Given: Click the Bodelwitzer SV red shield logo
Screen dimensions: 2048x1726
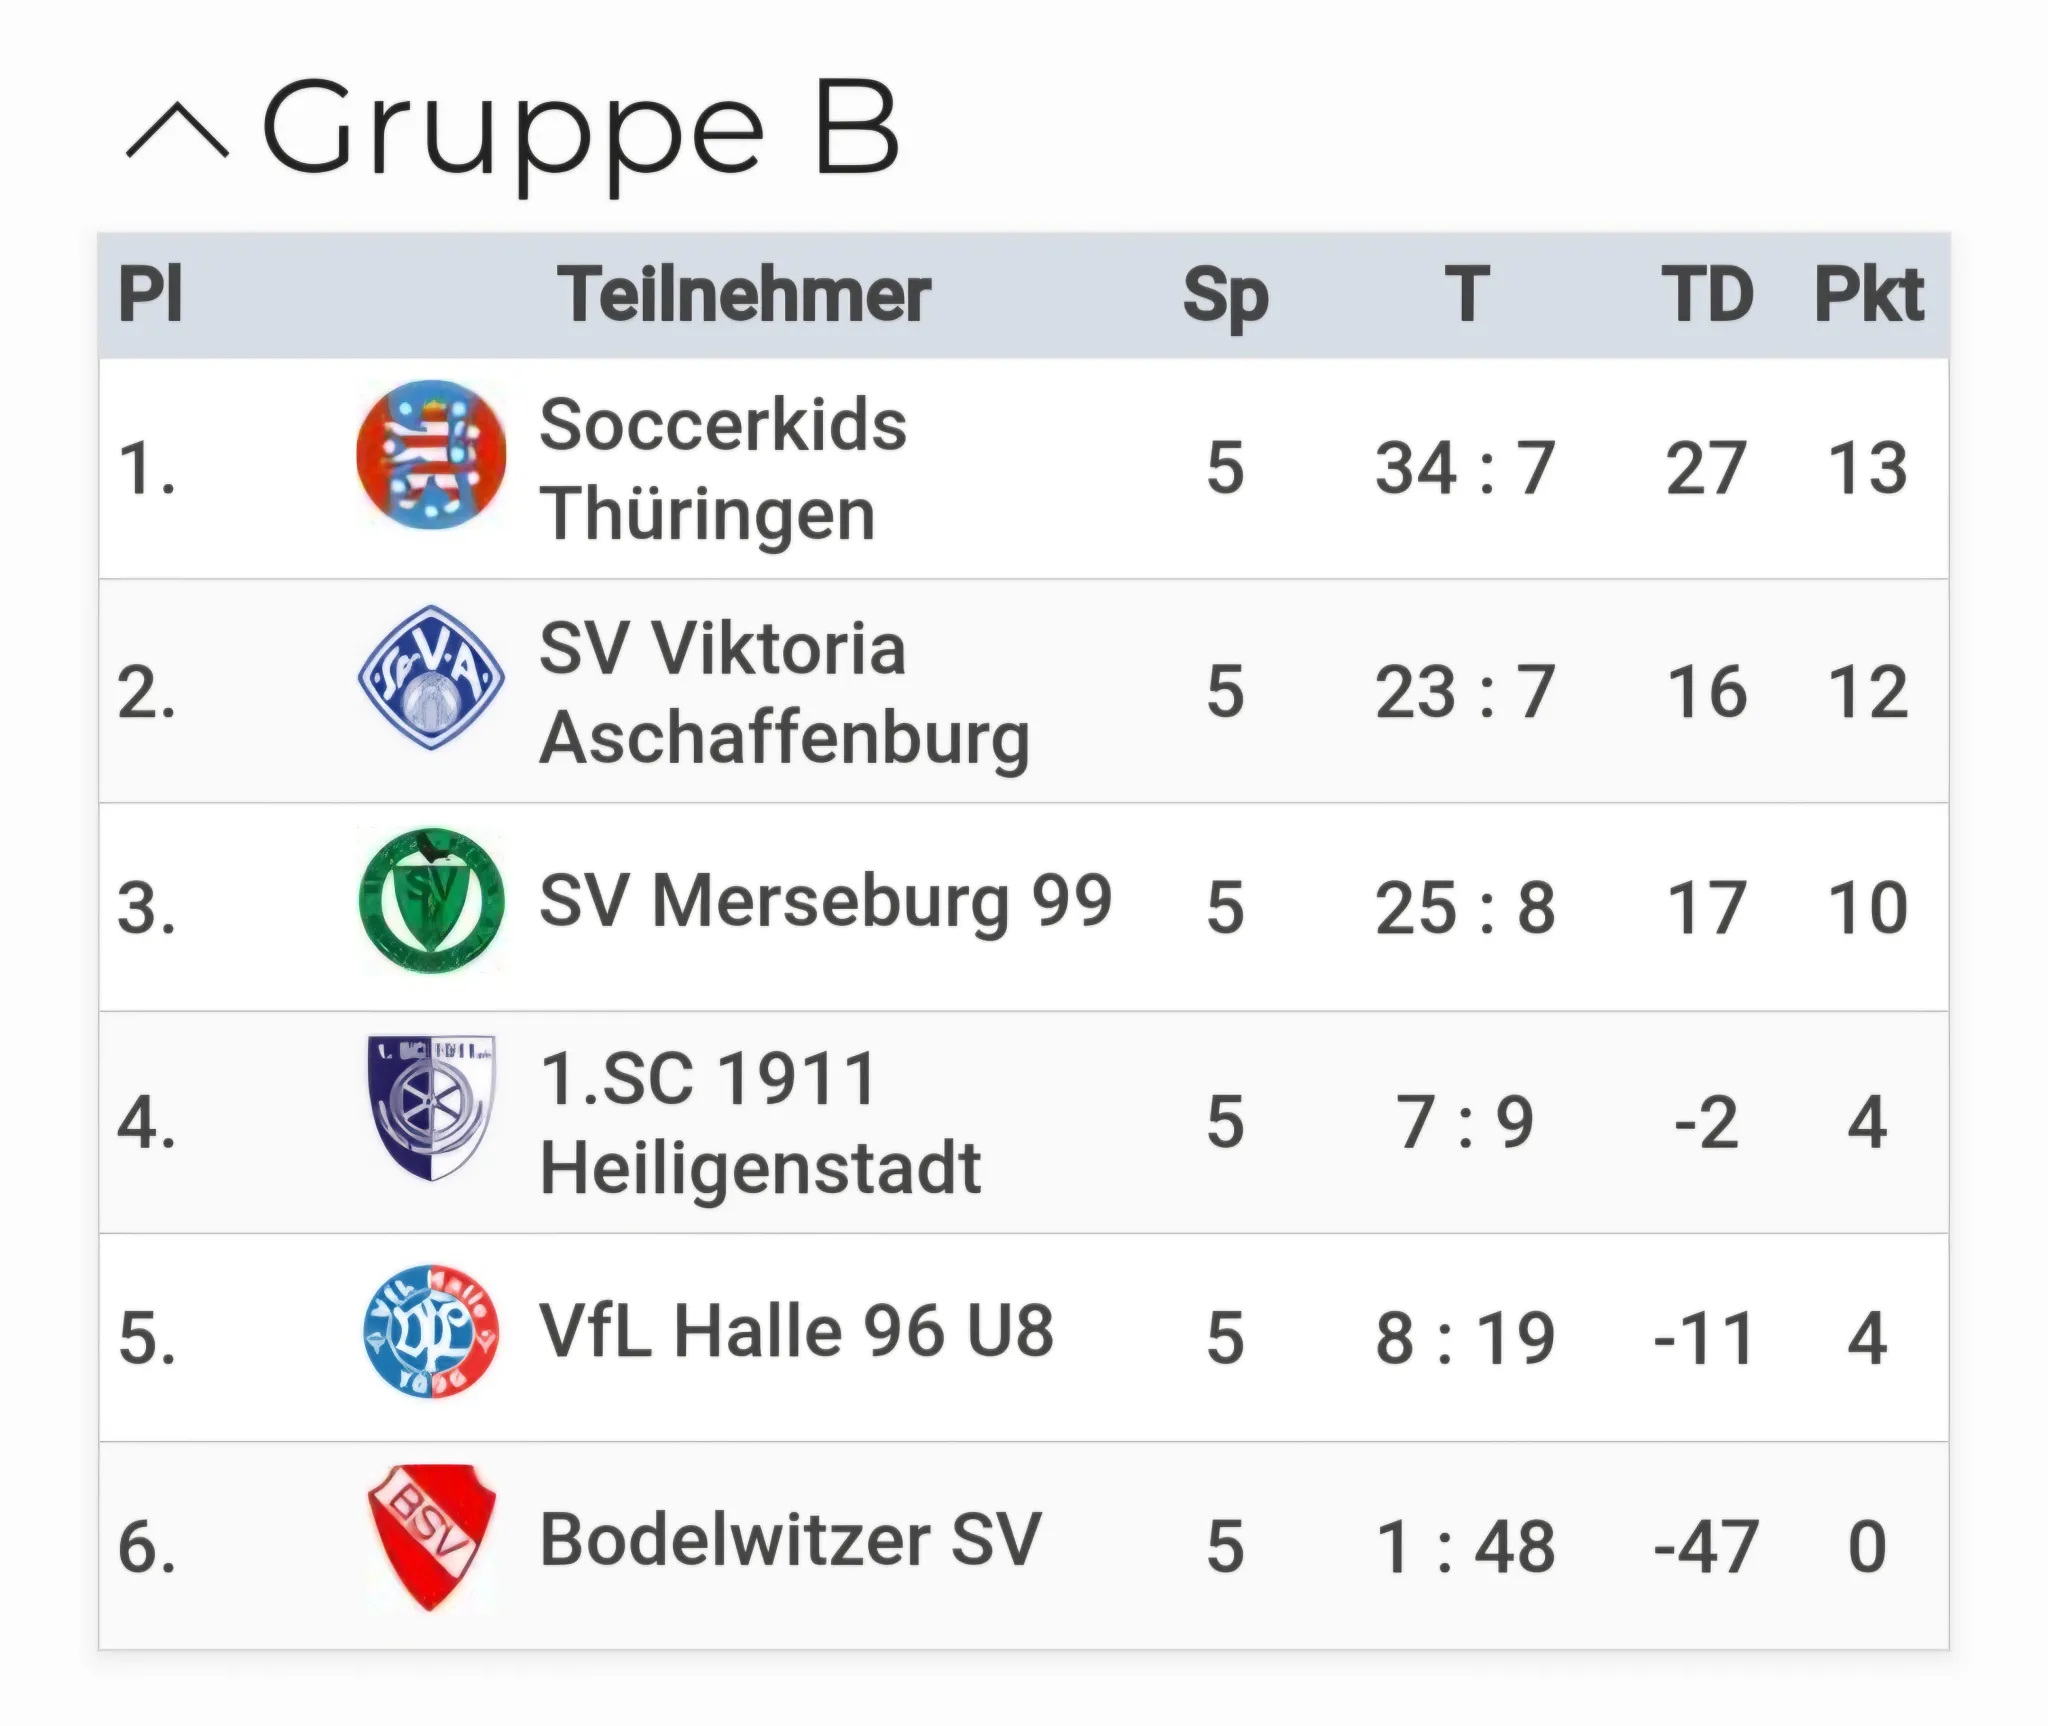Looking at the screenshot, I should pos(431,1538).
